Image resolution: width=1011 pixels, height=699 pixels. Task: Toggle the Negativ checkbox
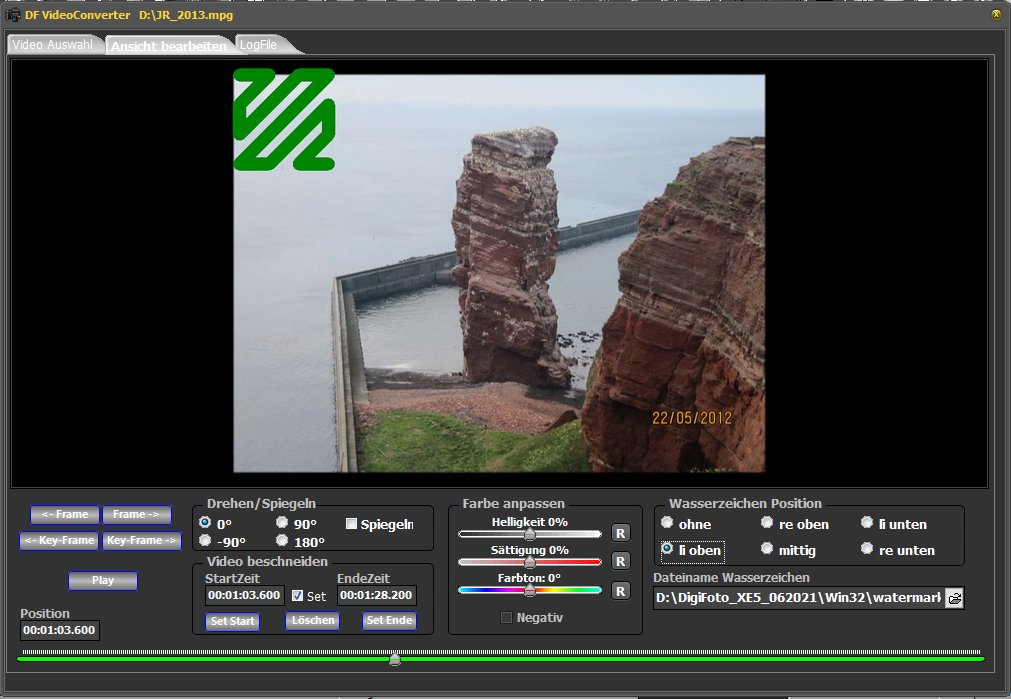506,618
